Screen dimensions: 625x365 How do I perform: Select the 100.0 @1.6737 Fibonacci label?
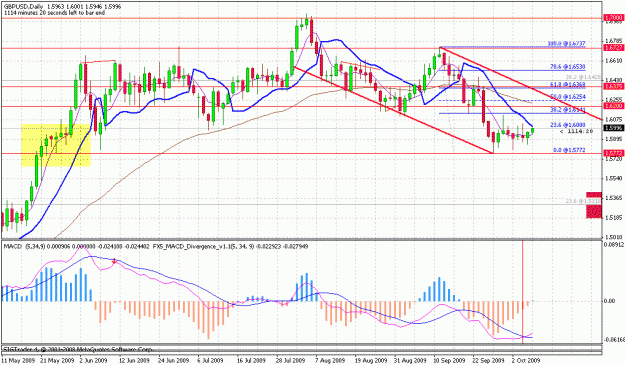click(x=566, y=44)
